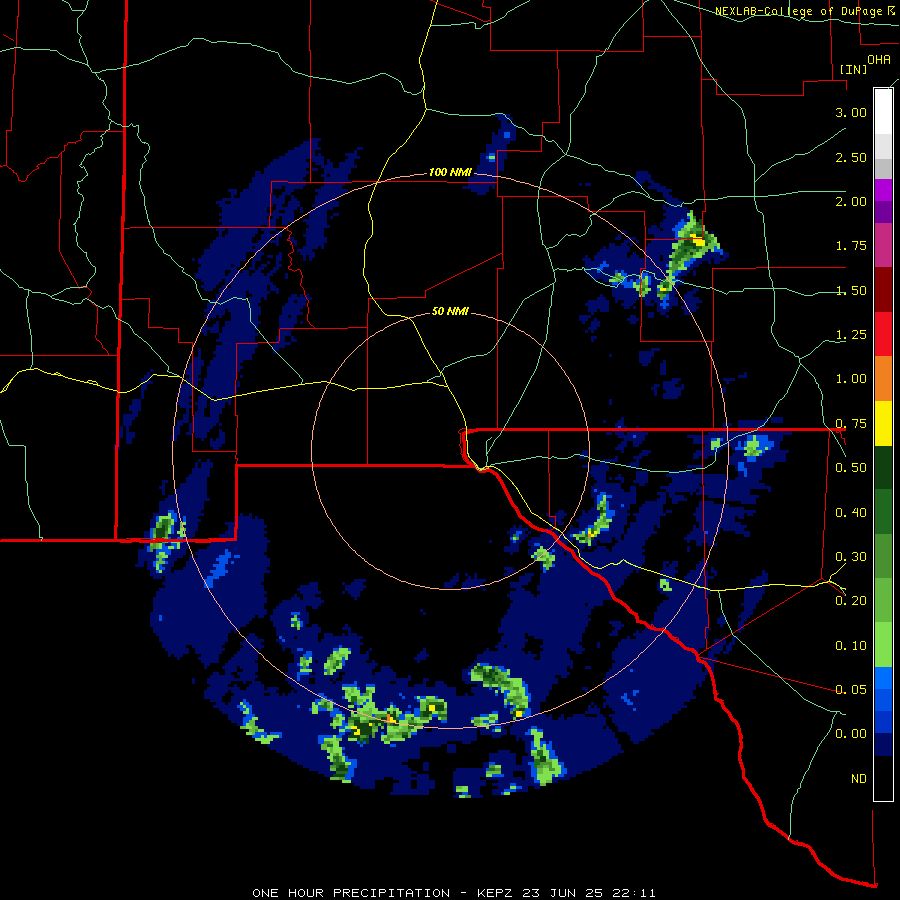
Task: Select the 0.75 legend value
Action: coord(851,424)
